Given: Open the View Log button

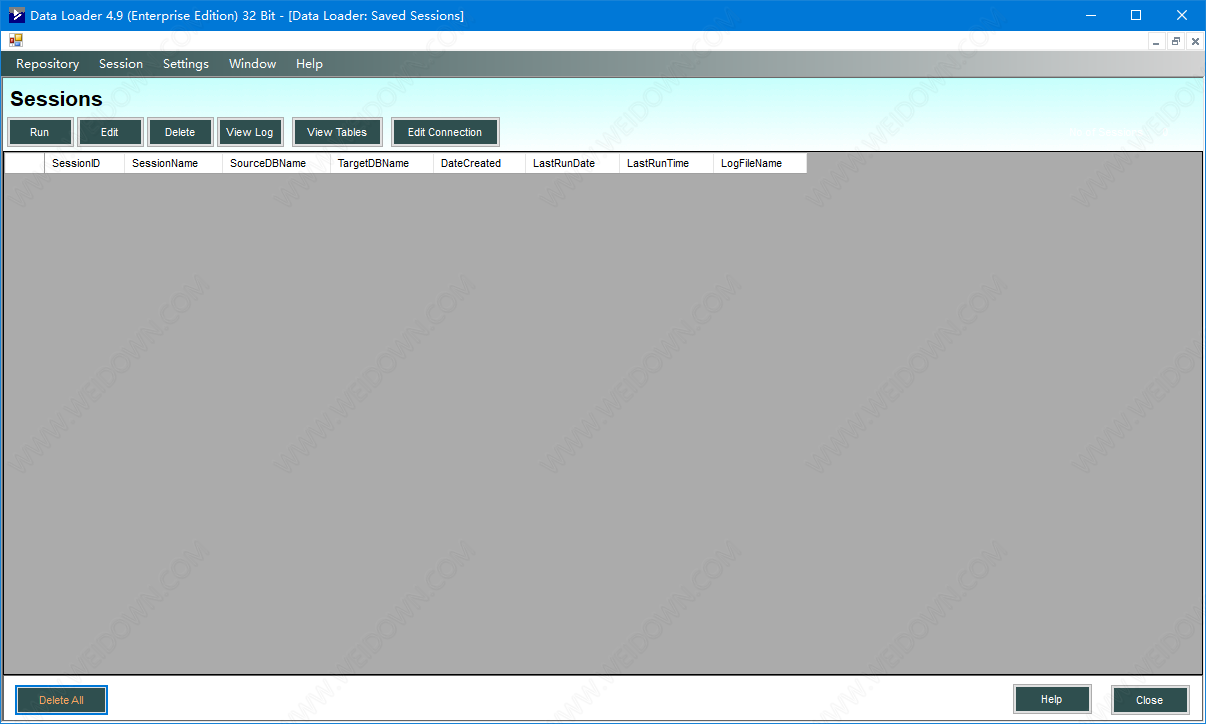Looking at the screenshot, I should [250, 132].
